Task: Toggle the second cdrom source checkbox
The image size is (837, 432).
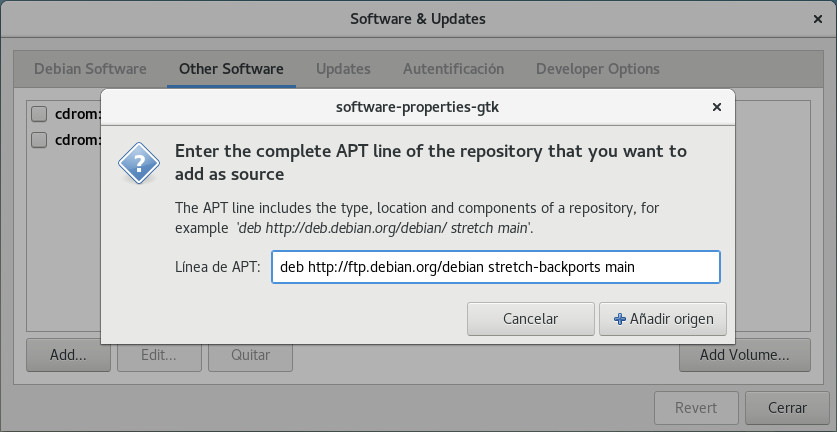Action: (39, 140)
